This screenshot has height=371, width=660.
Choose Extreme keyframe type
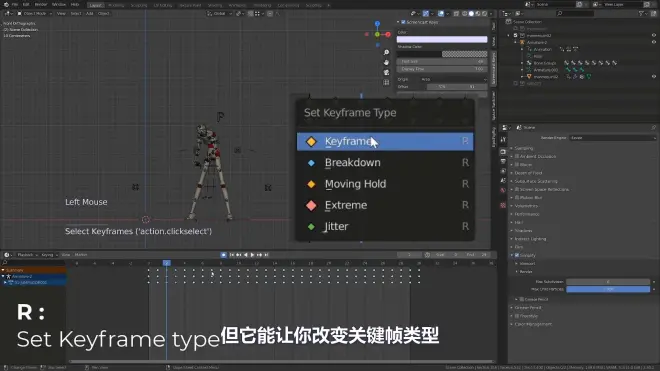(385, 205)
